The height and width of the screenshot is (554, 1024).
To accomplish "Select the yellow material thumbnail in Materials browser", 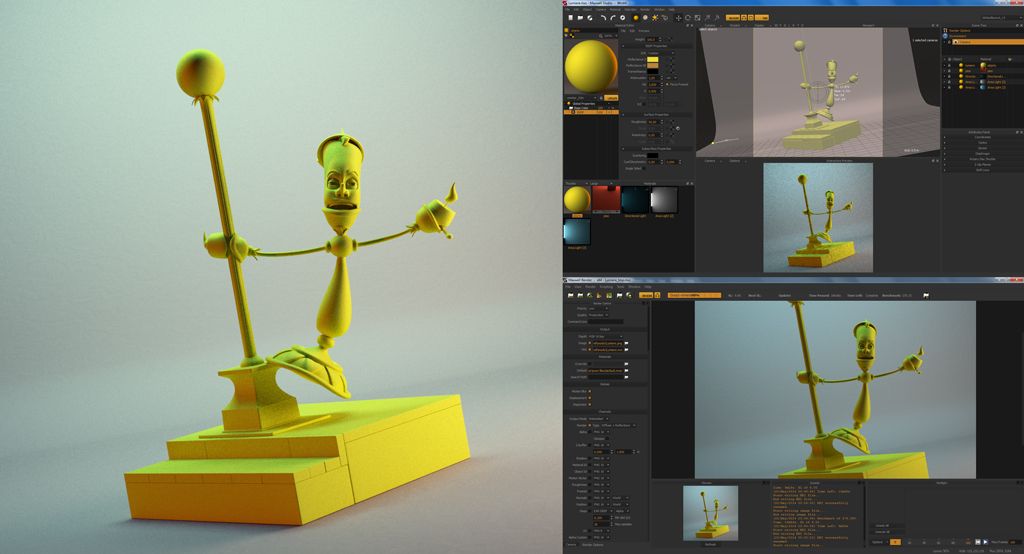I will pos(577,199).
